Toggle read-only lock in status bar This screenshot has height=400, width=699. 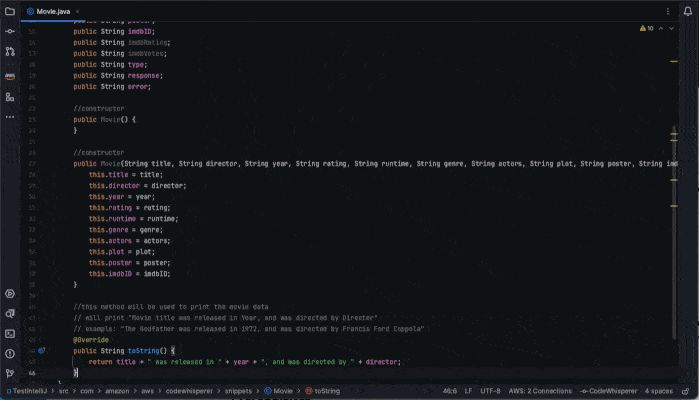(x=686, y=392)
